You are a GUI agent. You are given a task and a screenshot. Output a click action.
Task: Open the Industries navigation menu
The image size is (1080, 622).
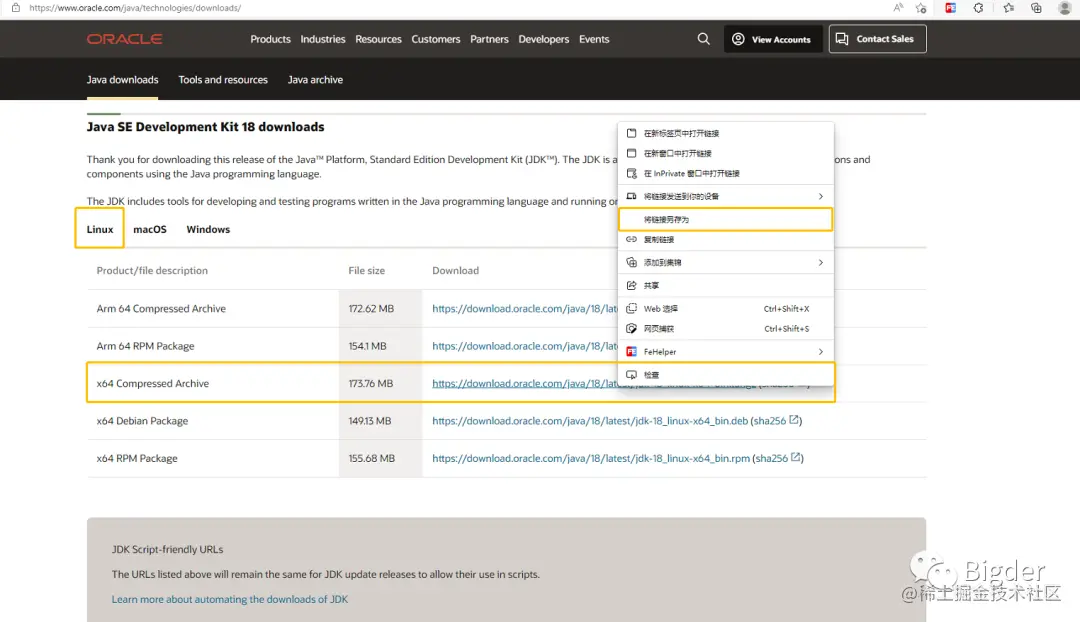coord(322,39)
